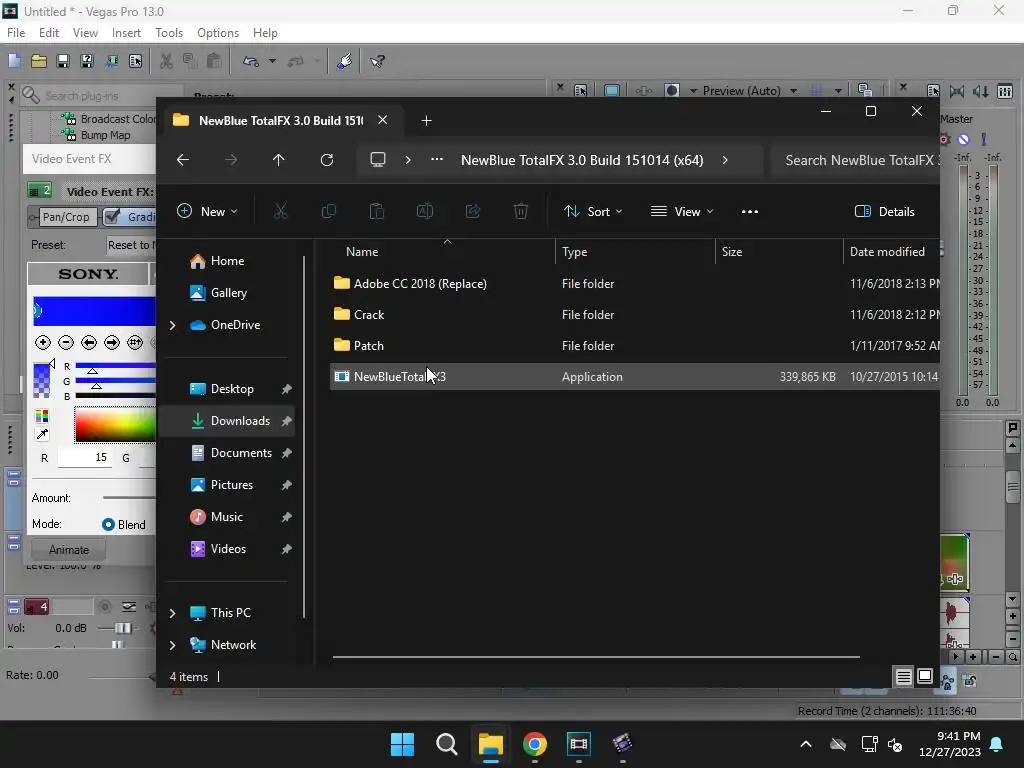1024x768 pixels.
Task: Open Downloads in navigation pane
Action: point(227,421)
